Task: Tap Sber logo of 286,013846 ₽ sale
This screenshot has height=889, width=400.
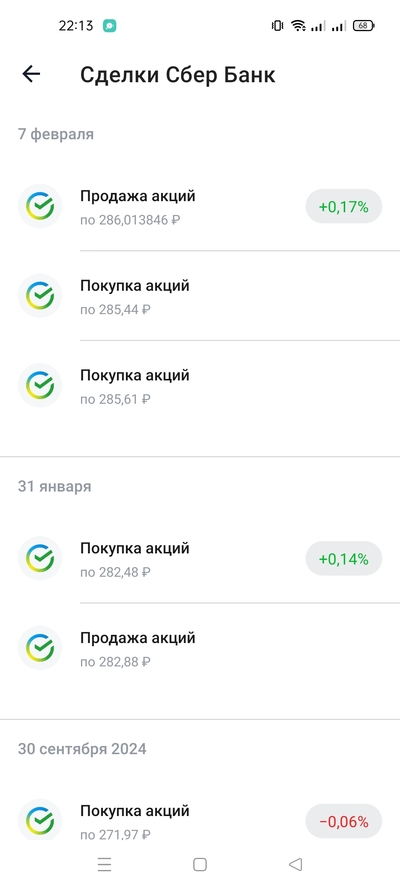Action: tap(40, 206)
